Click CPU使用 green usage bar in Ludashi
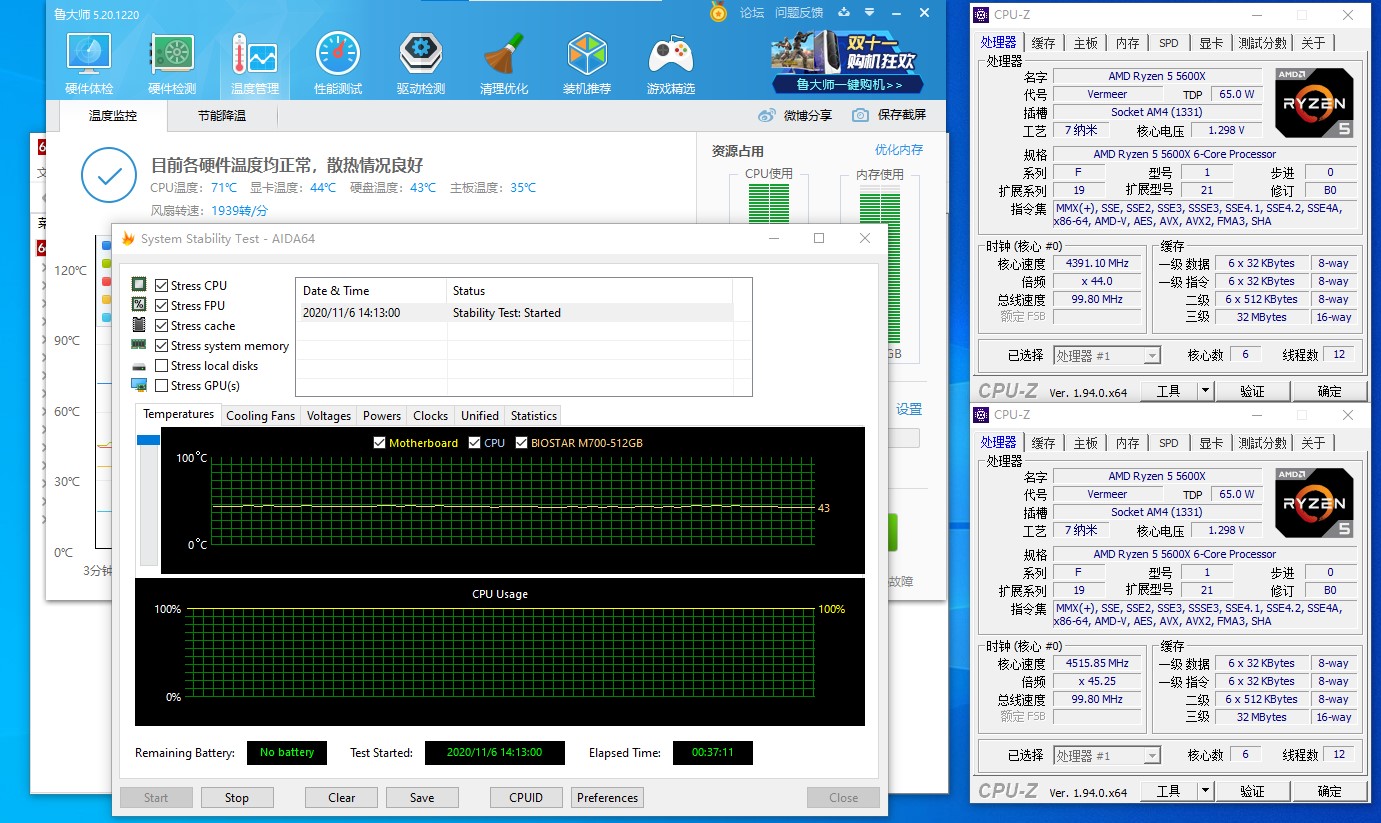The width and height of the screenshot is (1381, 823). click(768, 206)
